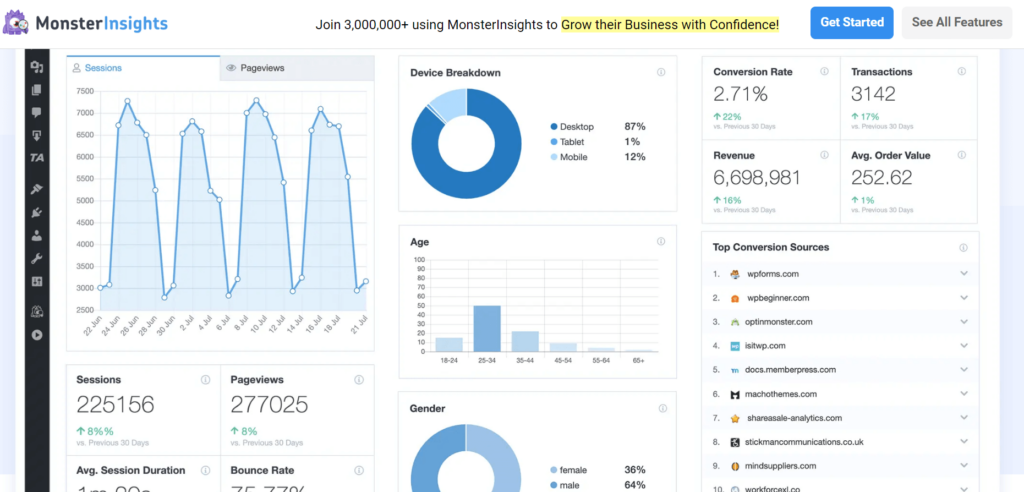Open the Media icon in sidebar

point(37,67)
